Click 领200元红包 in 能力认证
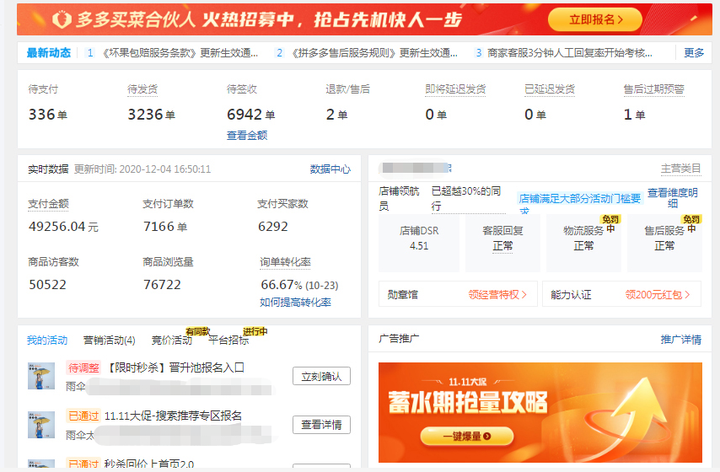The height and width of the screenshot is (472, 720). [x=658, y=295]
